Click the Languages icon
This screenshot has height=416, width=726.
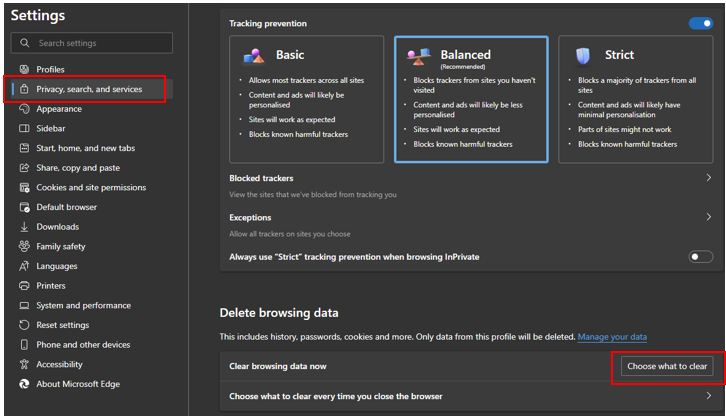click(x=24, y=266)
